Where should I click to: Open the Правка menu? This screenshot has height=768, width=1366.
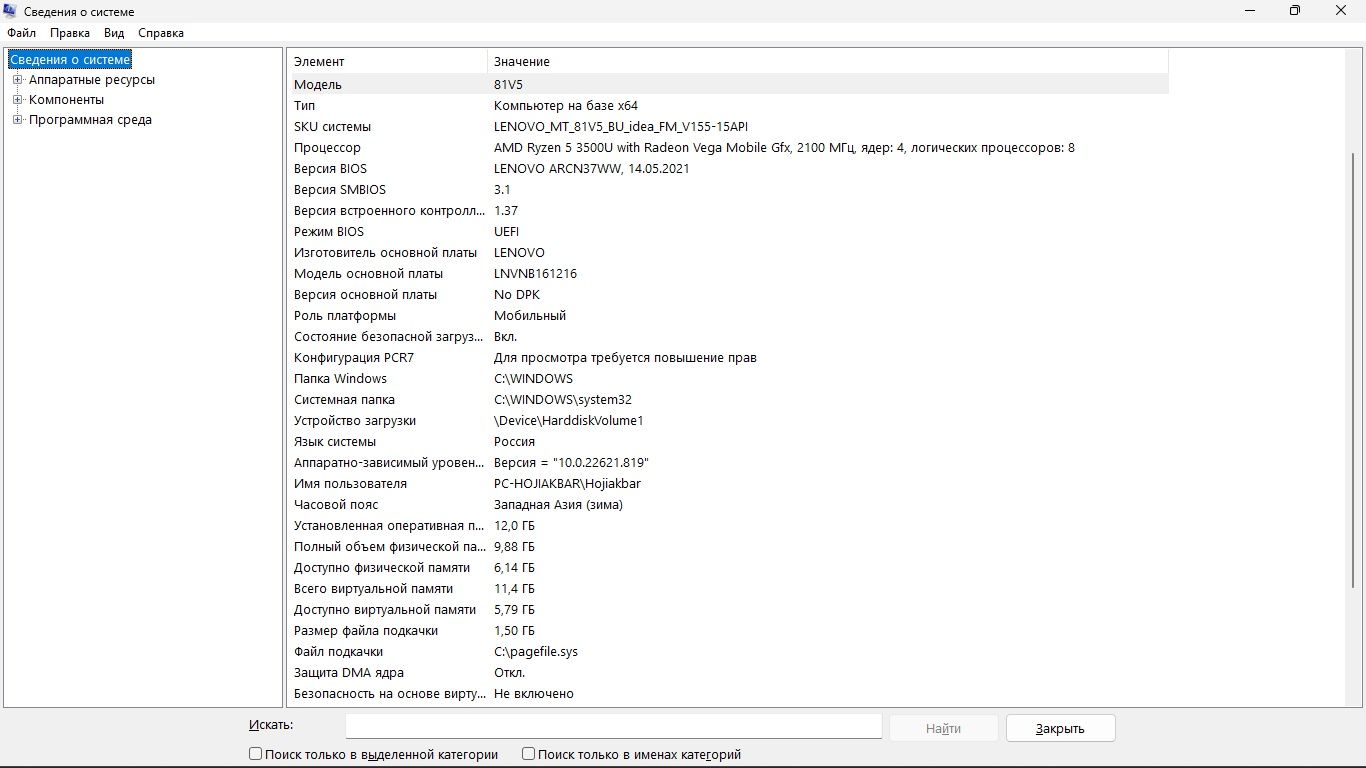(70, 33)
